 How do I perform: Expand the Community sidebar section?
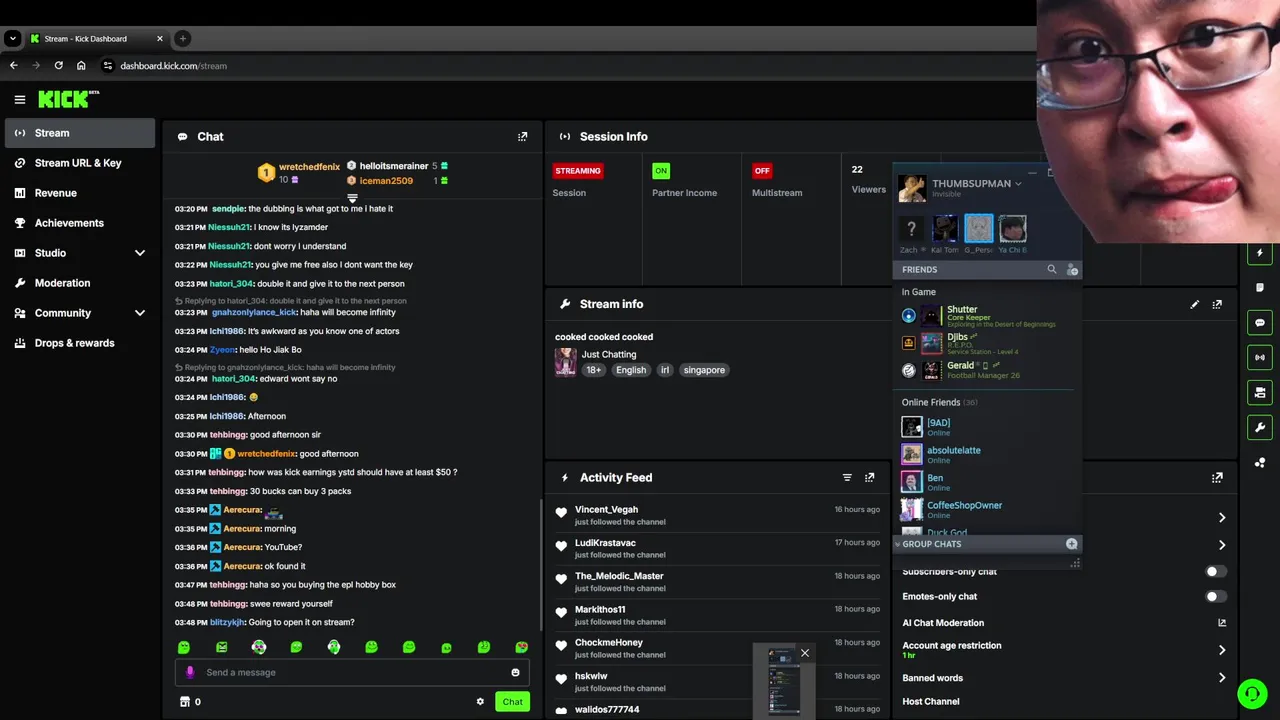139,313
